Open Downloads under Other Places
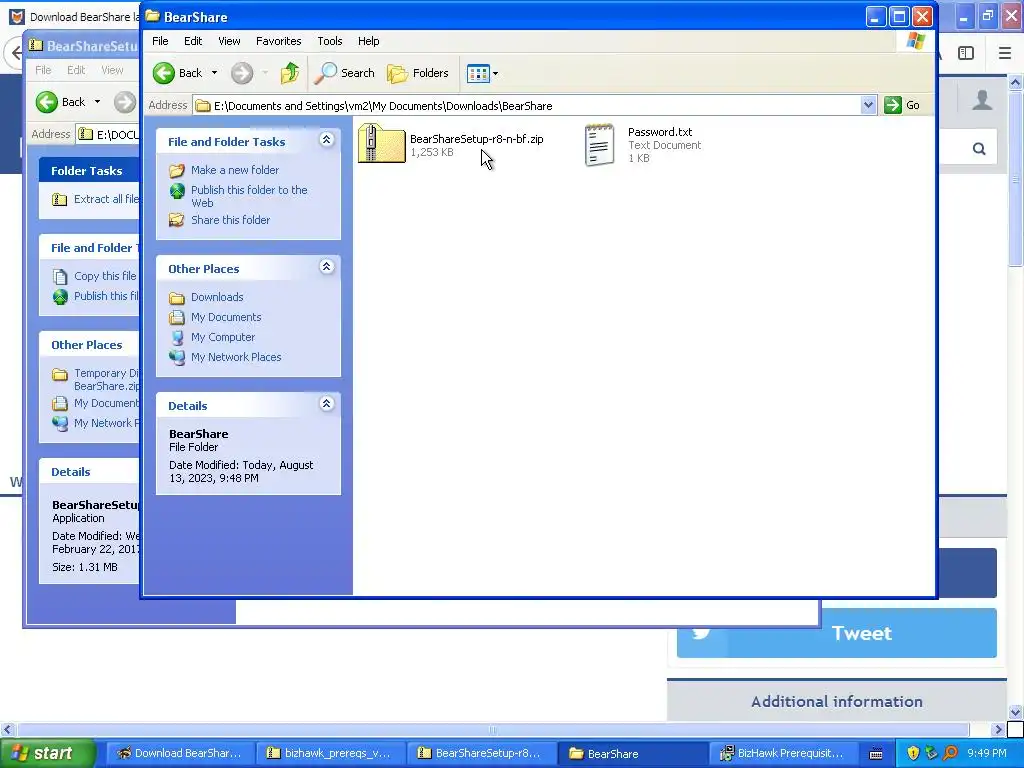 217,297
